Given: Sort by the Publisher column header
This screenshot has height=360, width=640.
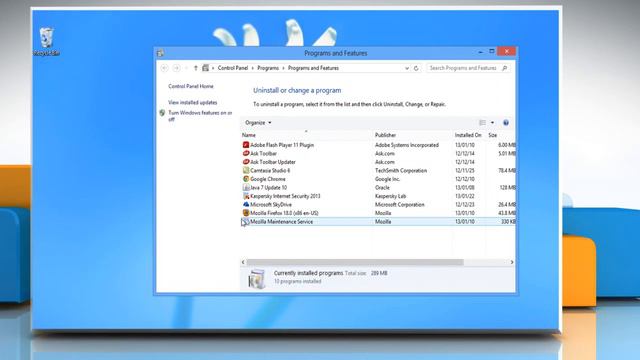Looking at the screenshot, I should pyautogui.click(x=413, y=135).
